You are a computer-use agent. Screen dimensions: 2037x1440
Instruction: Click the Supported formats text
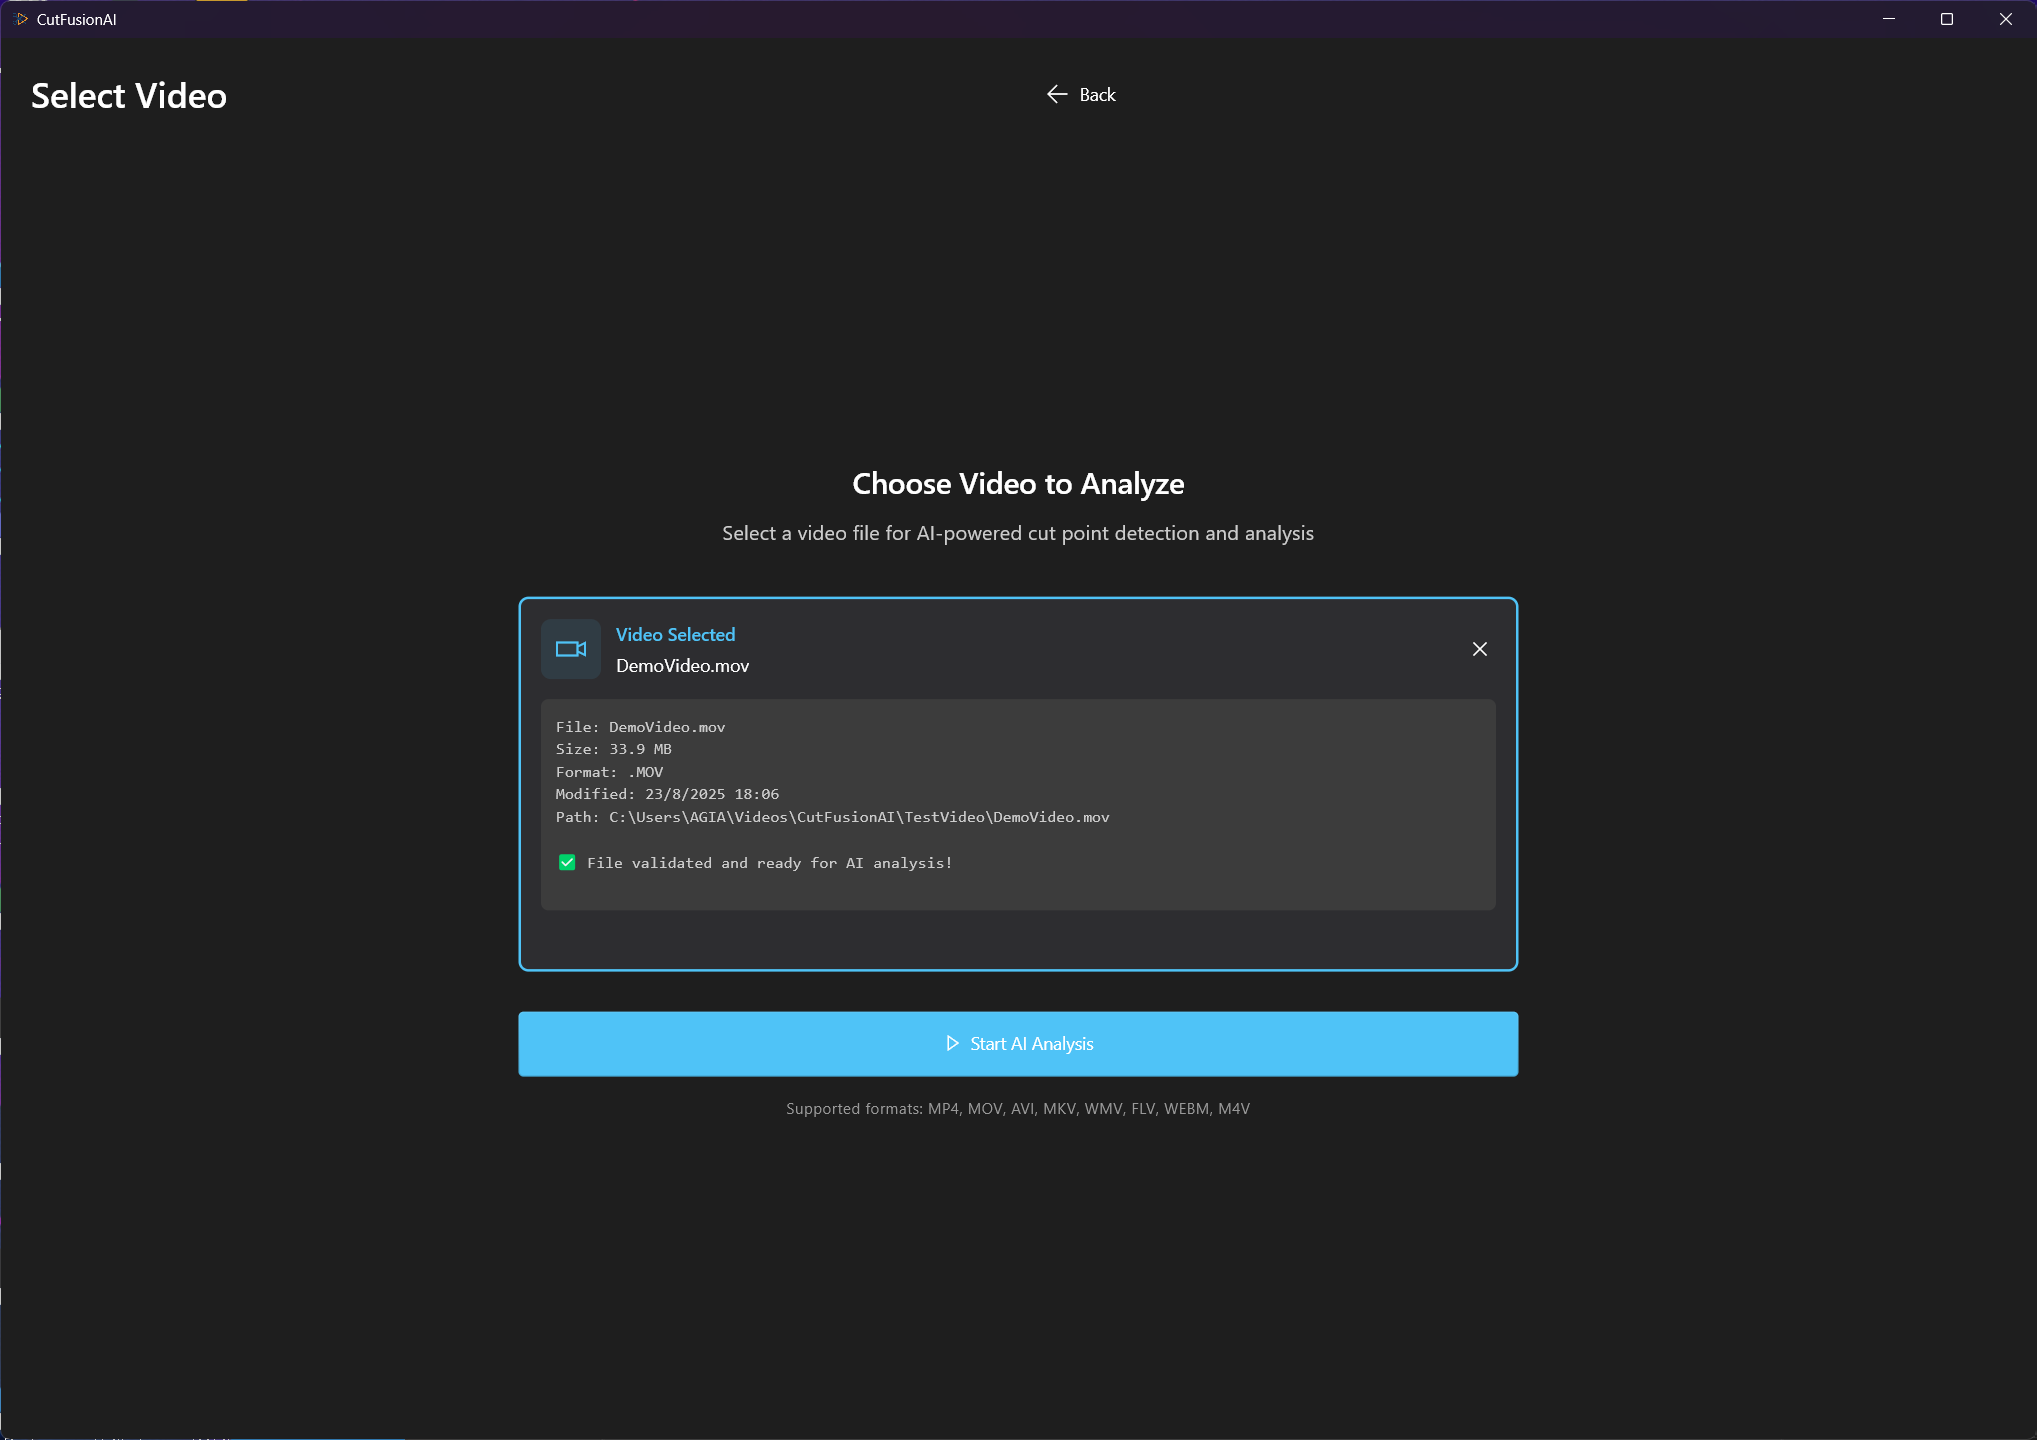click(x=1017, y=1108)
